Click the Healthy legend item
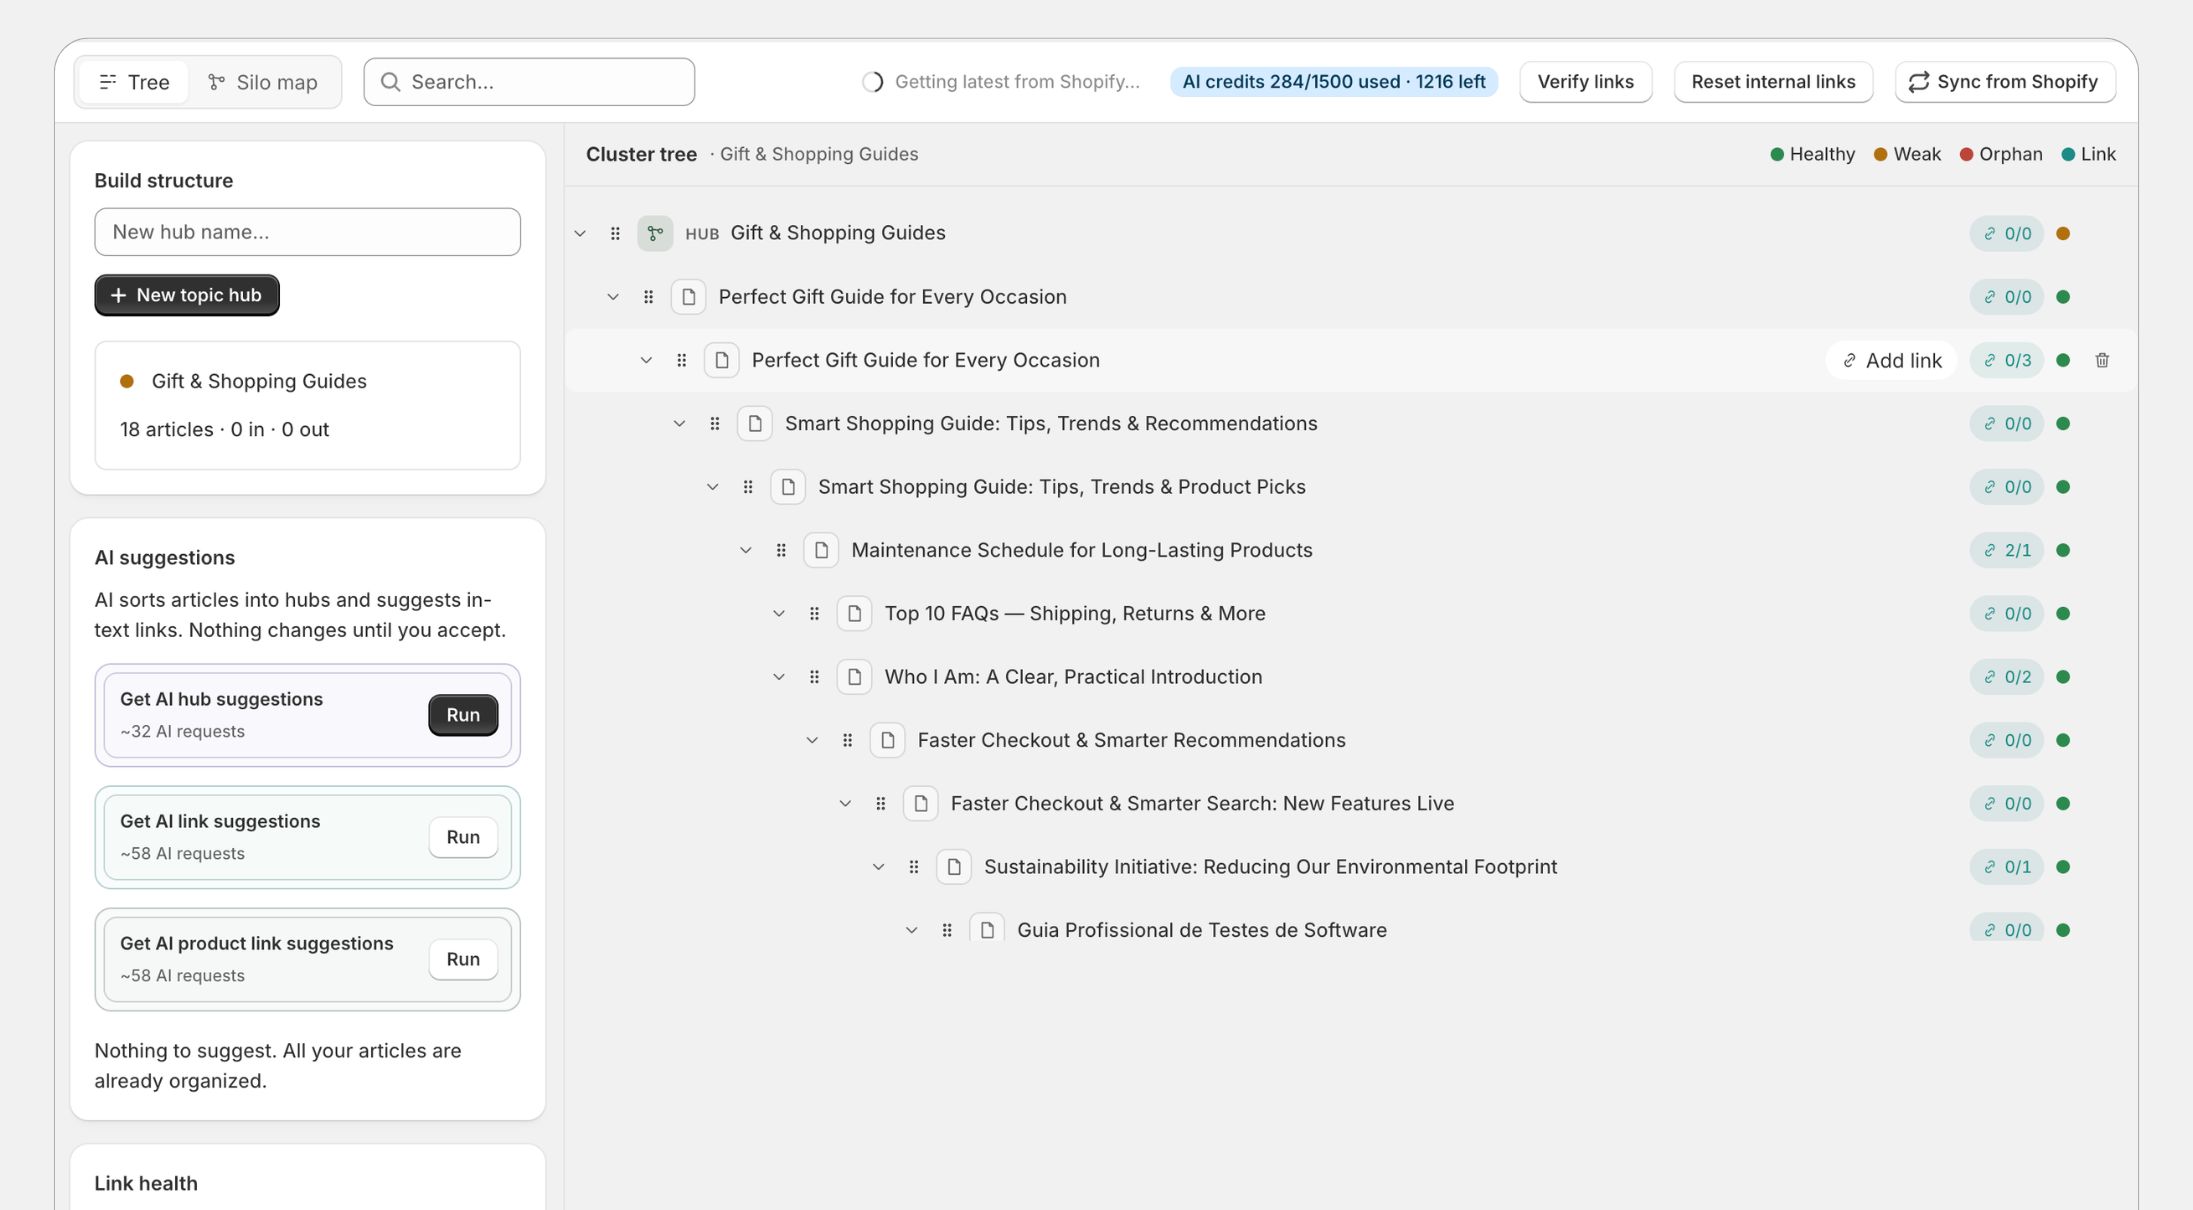Image resolution: width=2193 pixels, height=1210 pixels. tap(1812, 154)
